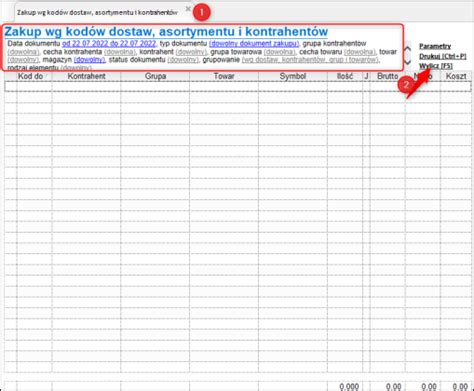The height and width of the screenshot is (391, 474).
Task: Sort by the Kontrahent column header
Action: click(86, 76)
